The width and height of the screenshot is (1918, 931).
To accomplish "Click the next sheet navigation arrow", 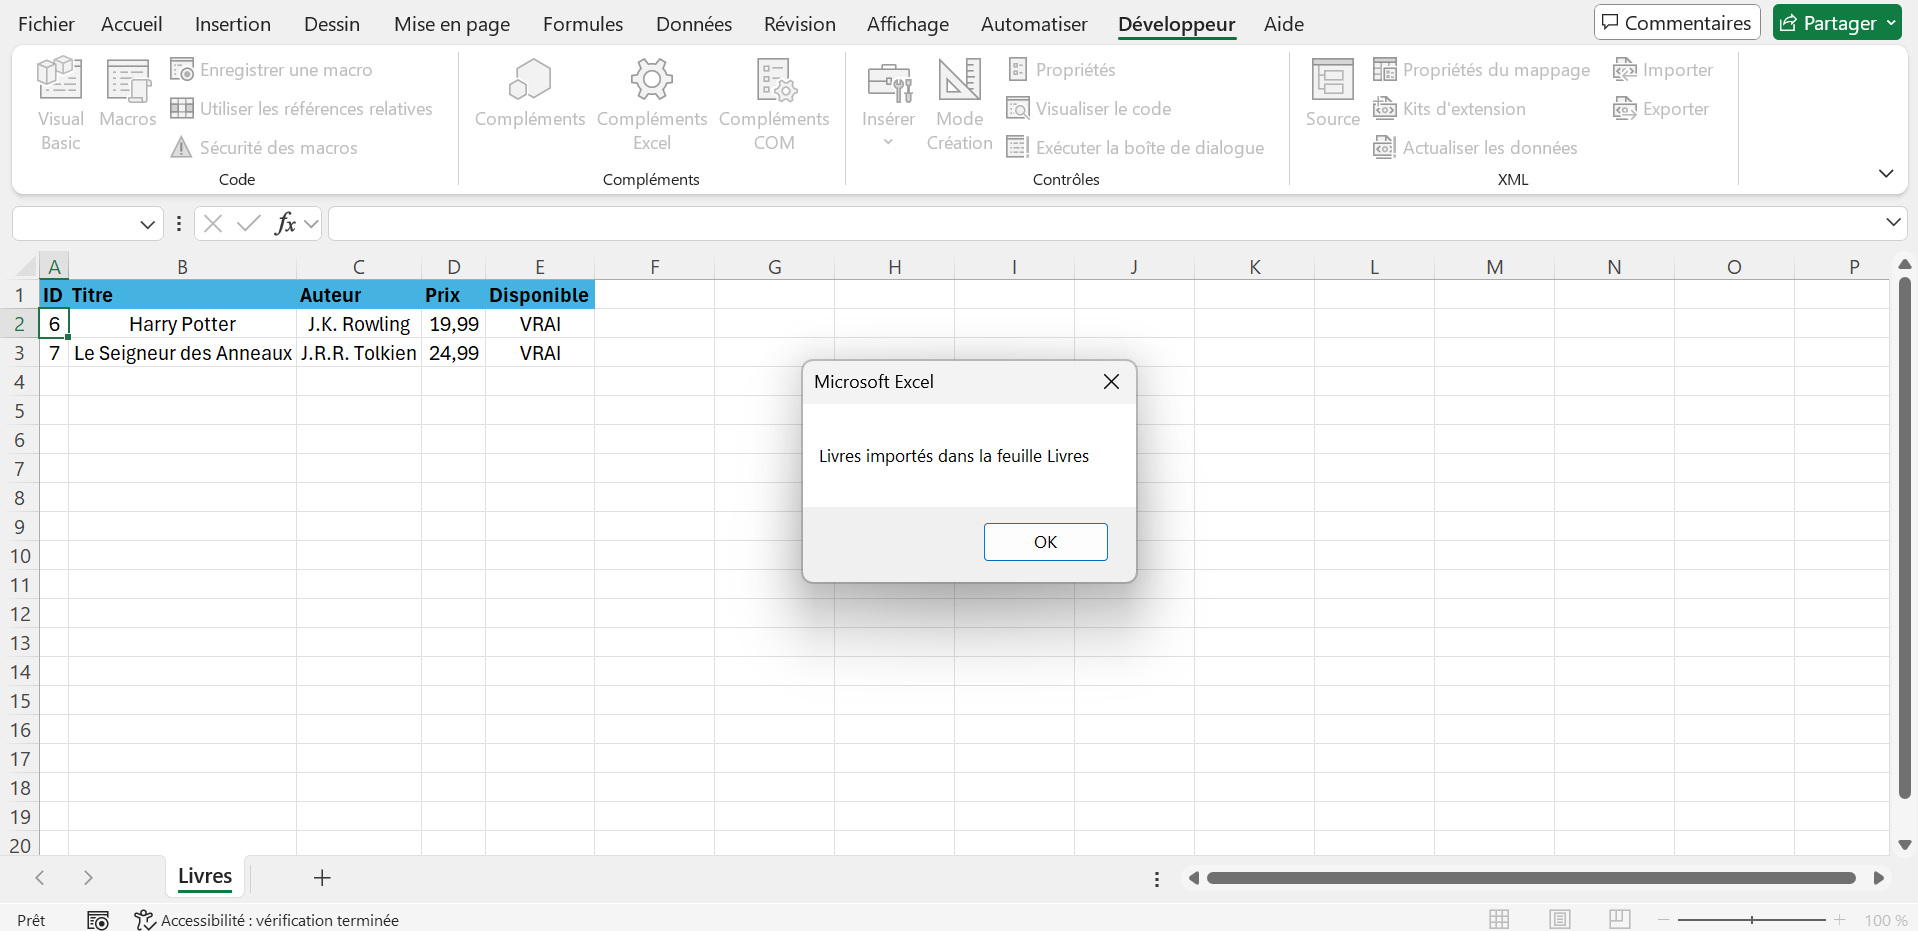I will [x=88, y=878].
